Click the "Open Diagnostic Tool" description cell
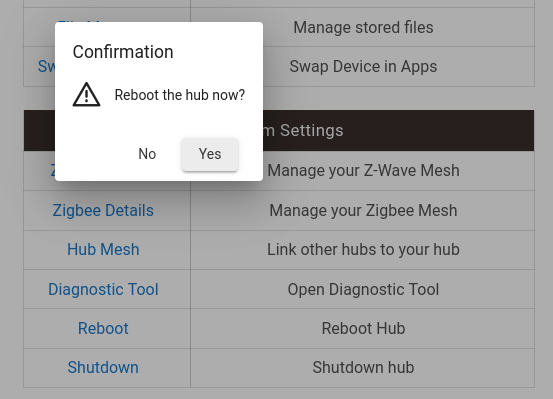The width and height of the screenshot is (553, 399). coord(363,289)
